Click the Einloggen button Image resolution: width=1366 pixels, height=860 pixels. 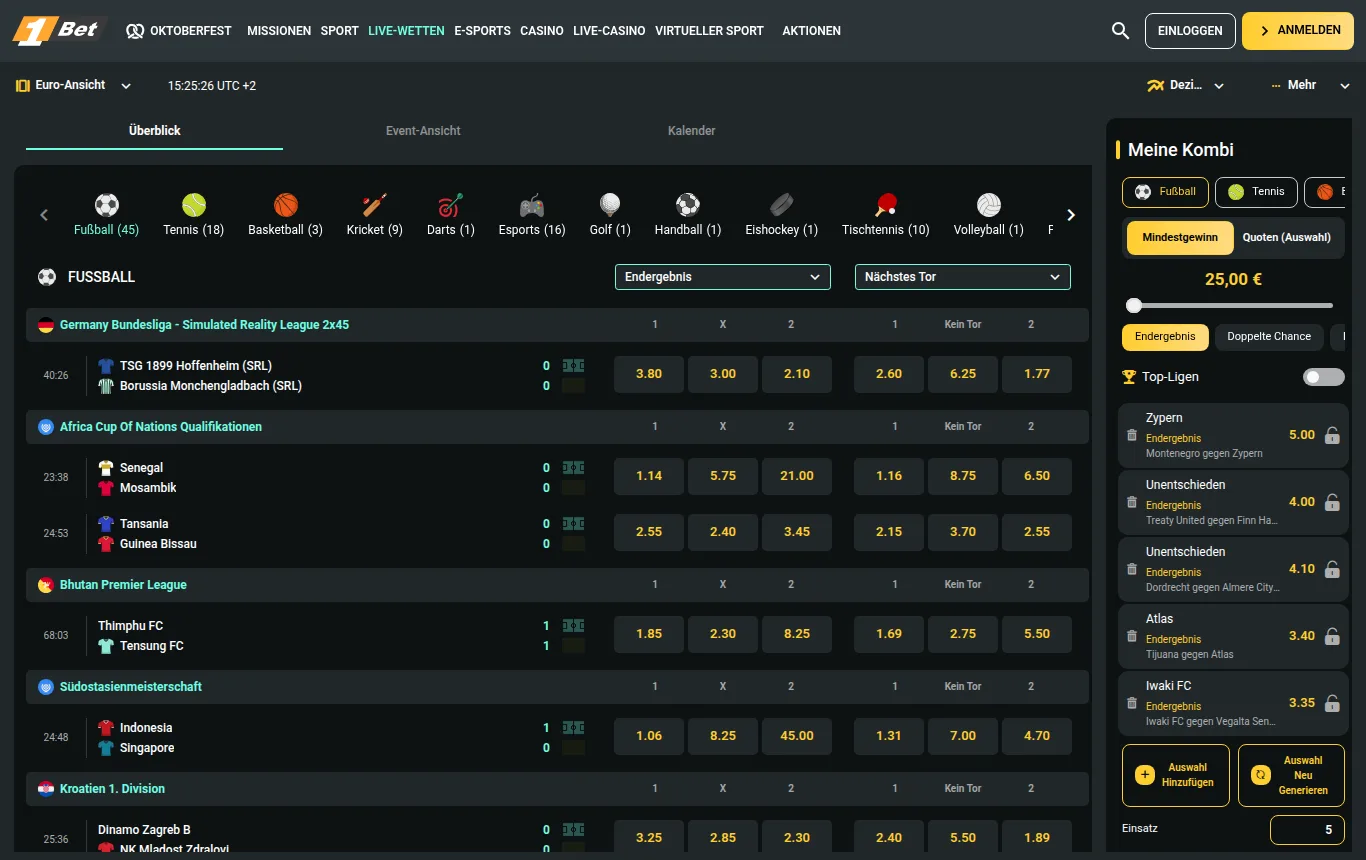(1190, 31)
